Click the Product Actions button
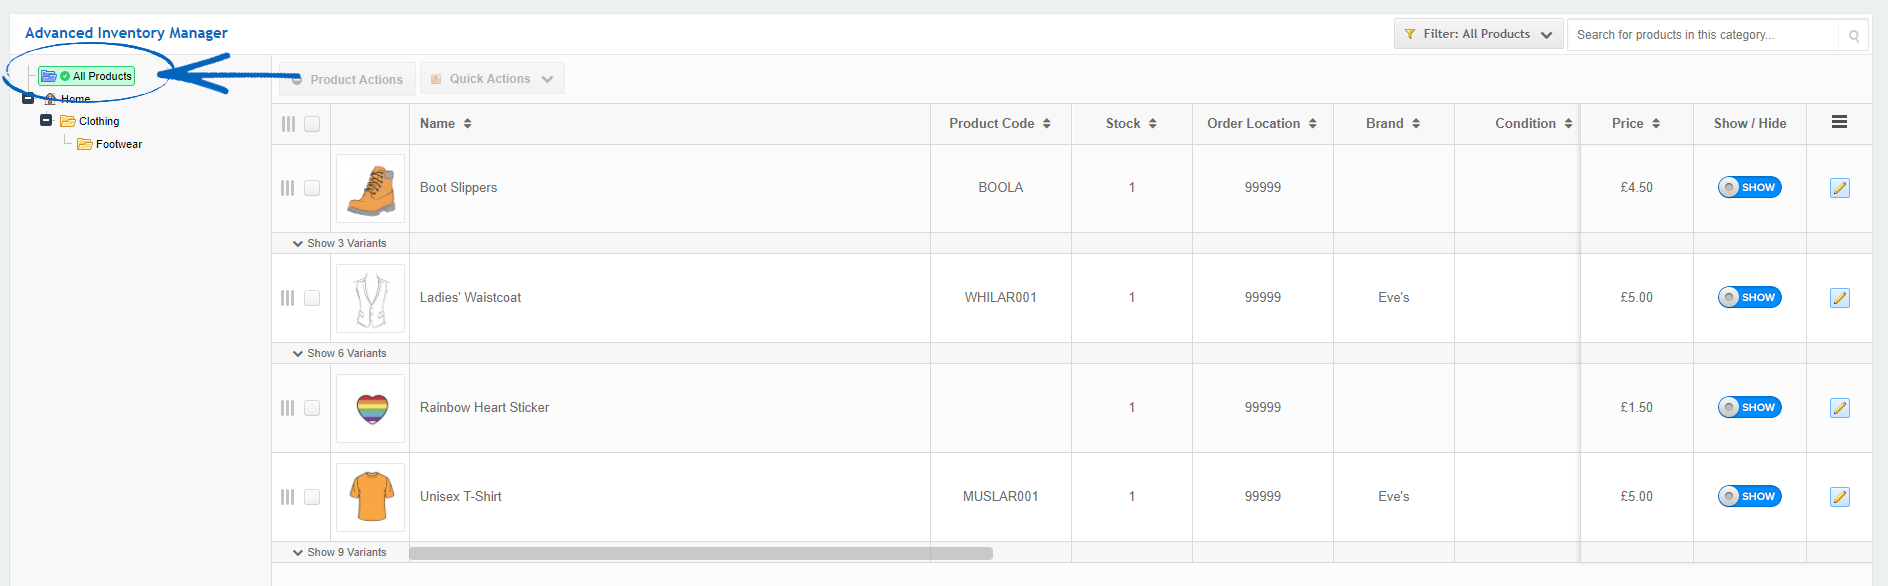Image resolution: width=1888 pixels, height=586 pixels. click(x=346, y=78)
